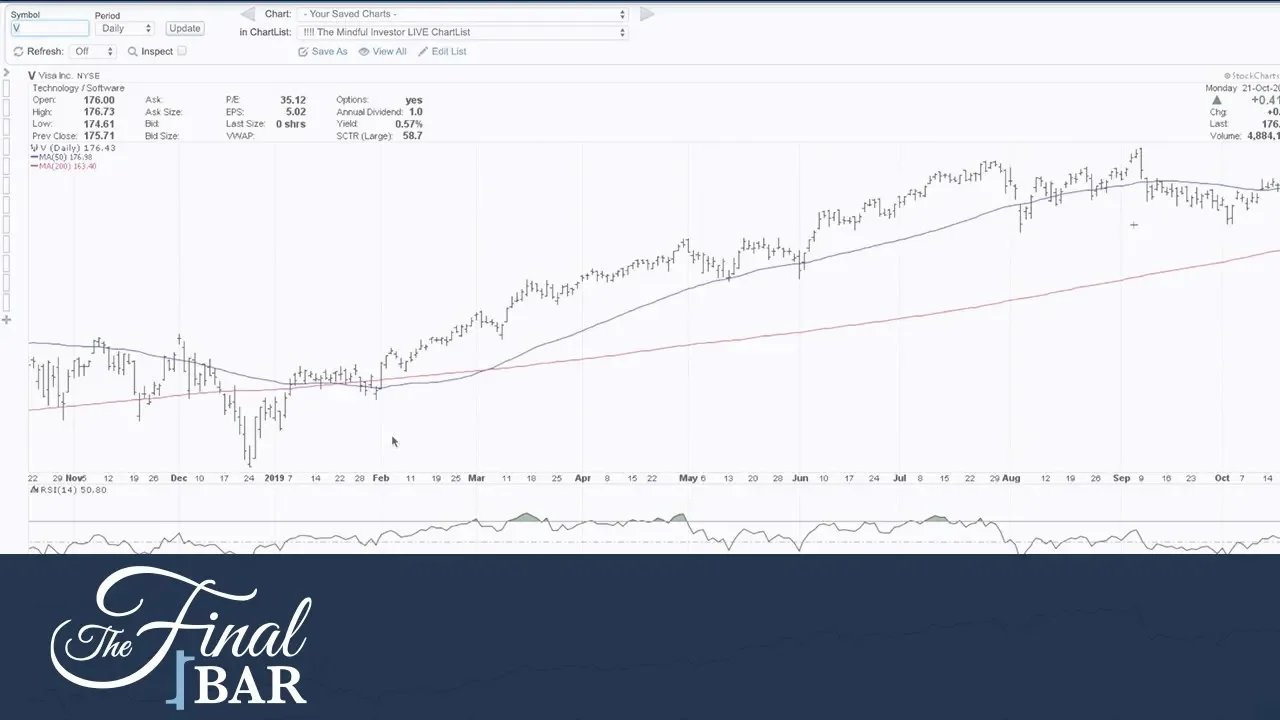Viewport: 1280px width, 720px height.
Task: Click the up arrow price change indicator
Action: click(1217, 100)
